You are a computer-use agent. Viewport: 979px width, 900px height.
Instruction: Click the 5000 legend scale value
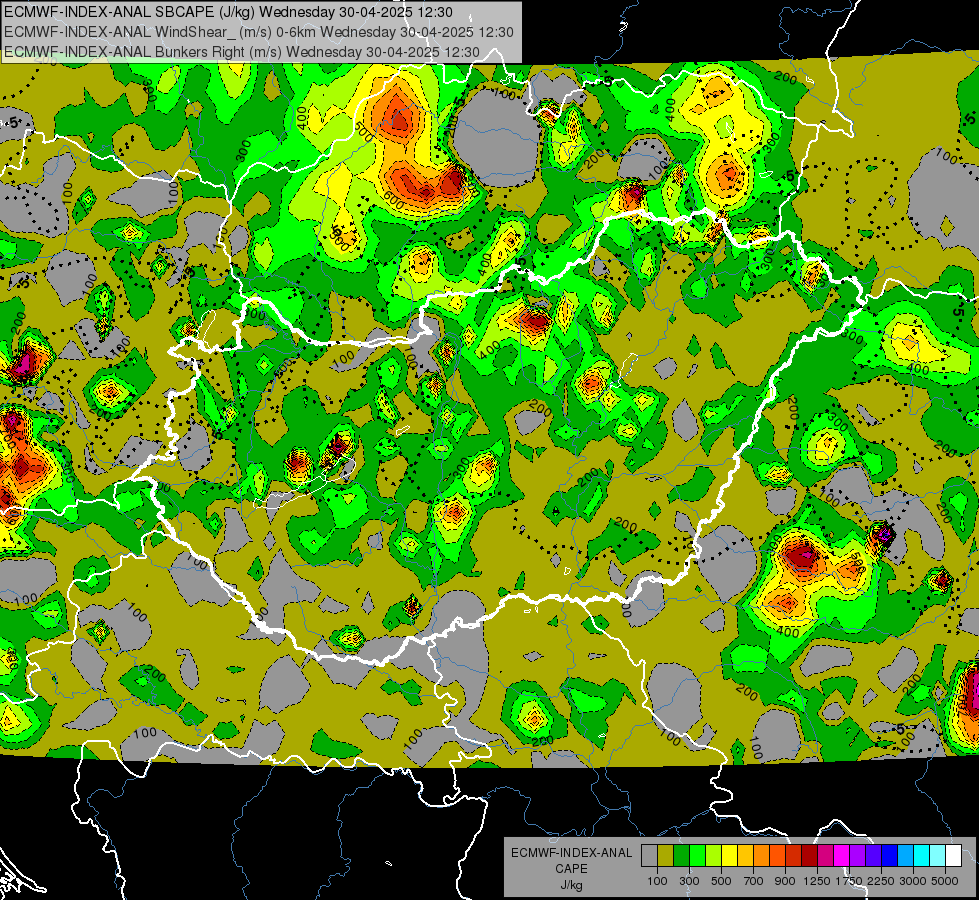click(x=945, y=881)
